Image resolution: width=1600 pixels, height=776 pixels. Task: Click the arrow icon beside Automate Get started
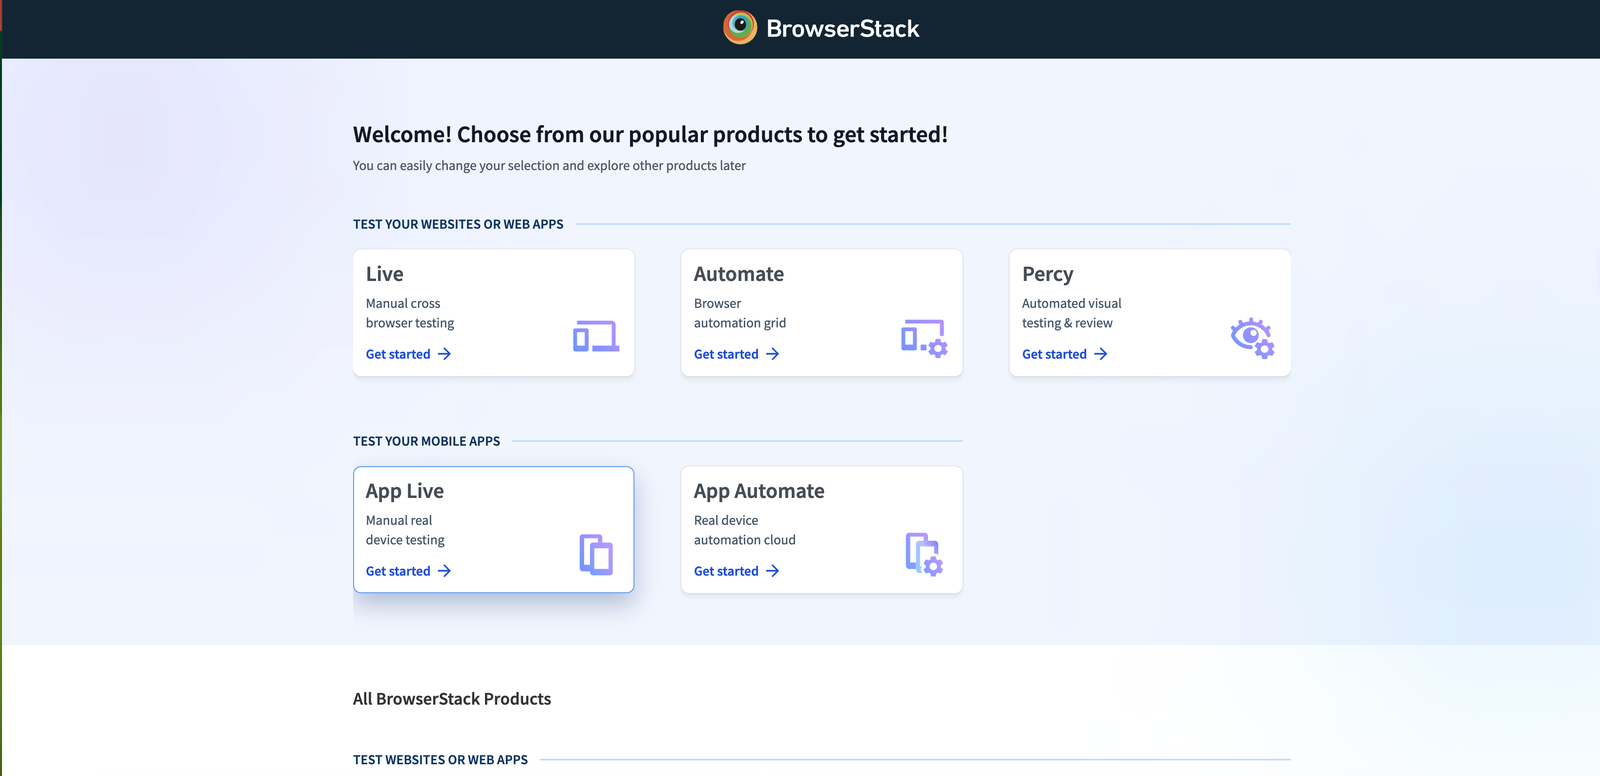point(773,354)
